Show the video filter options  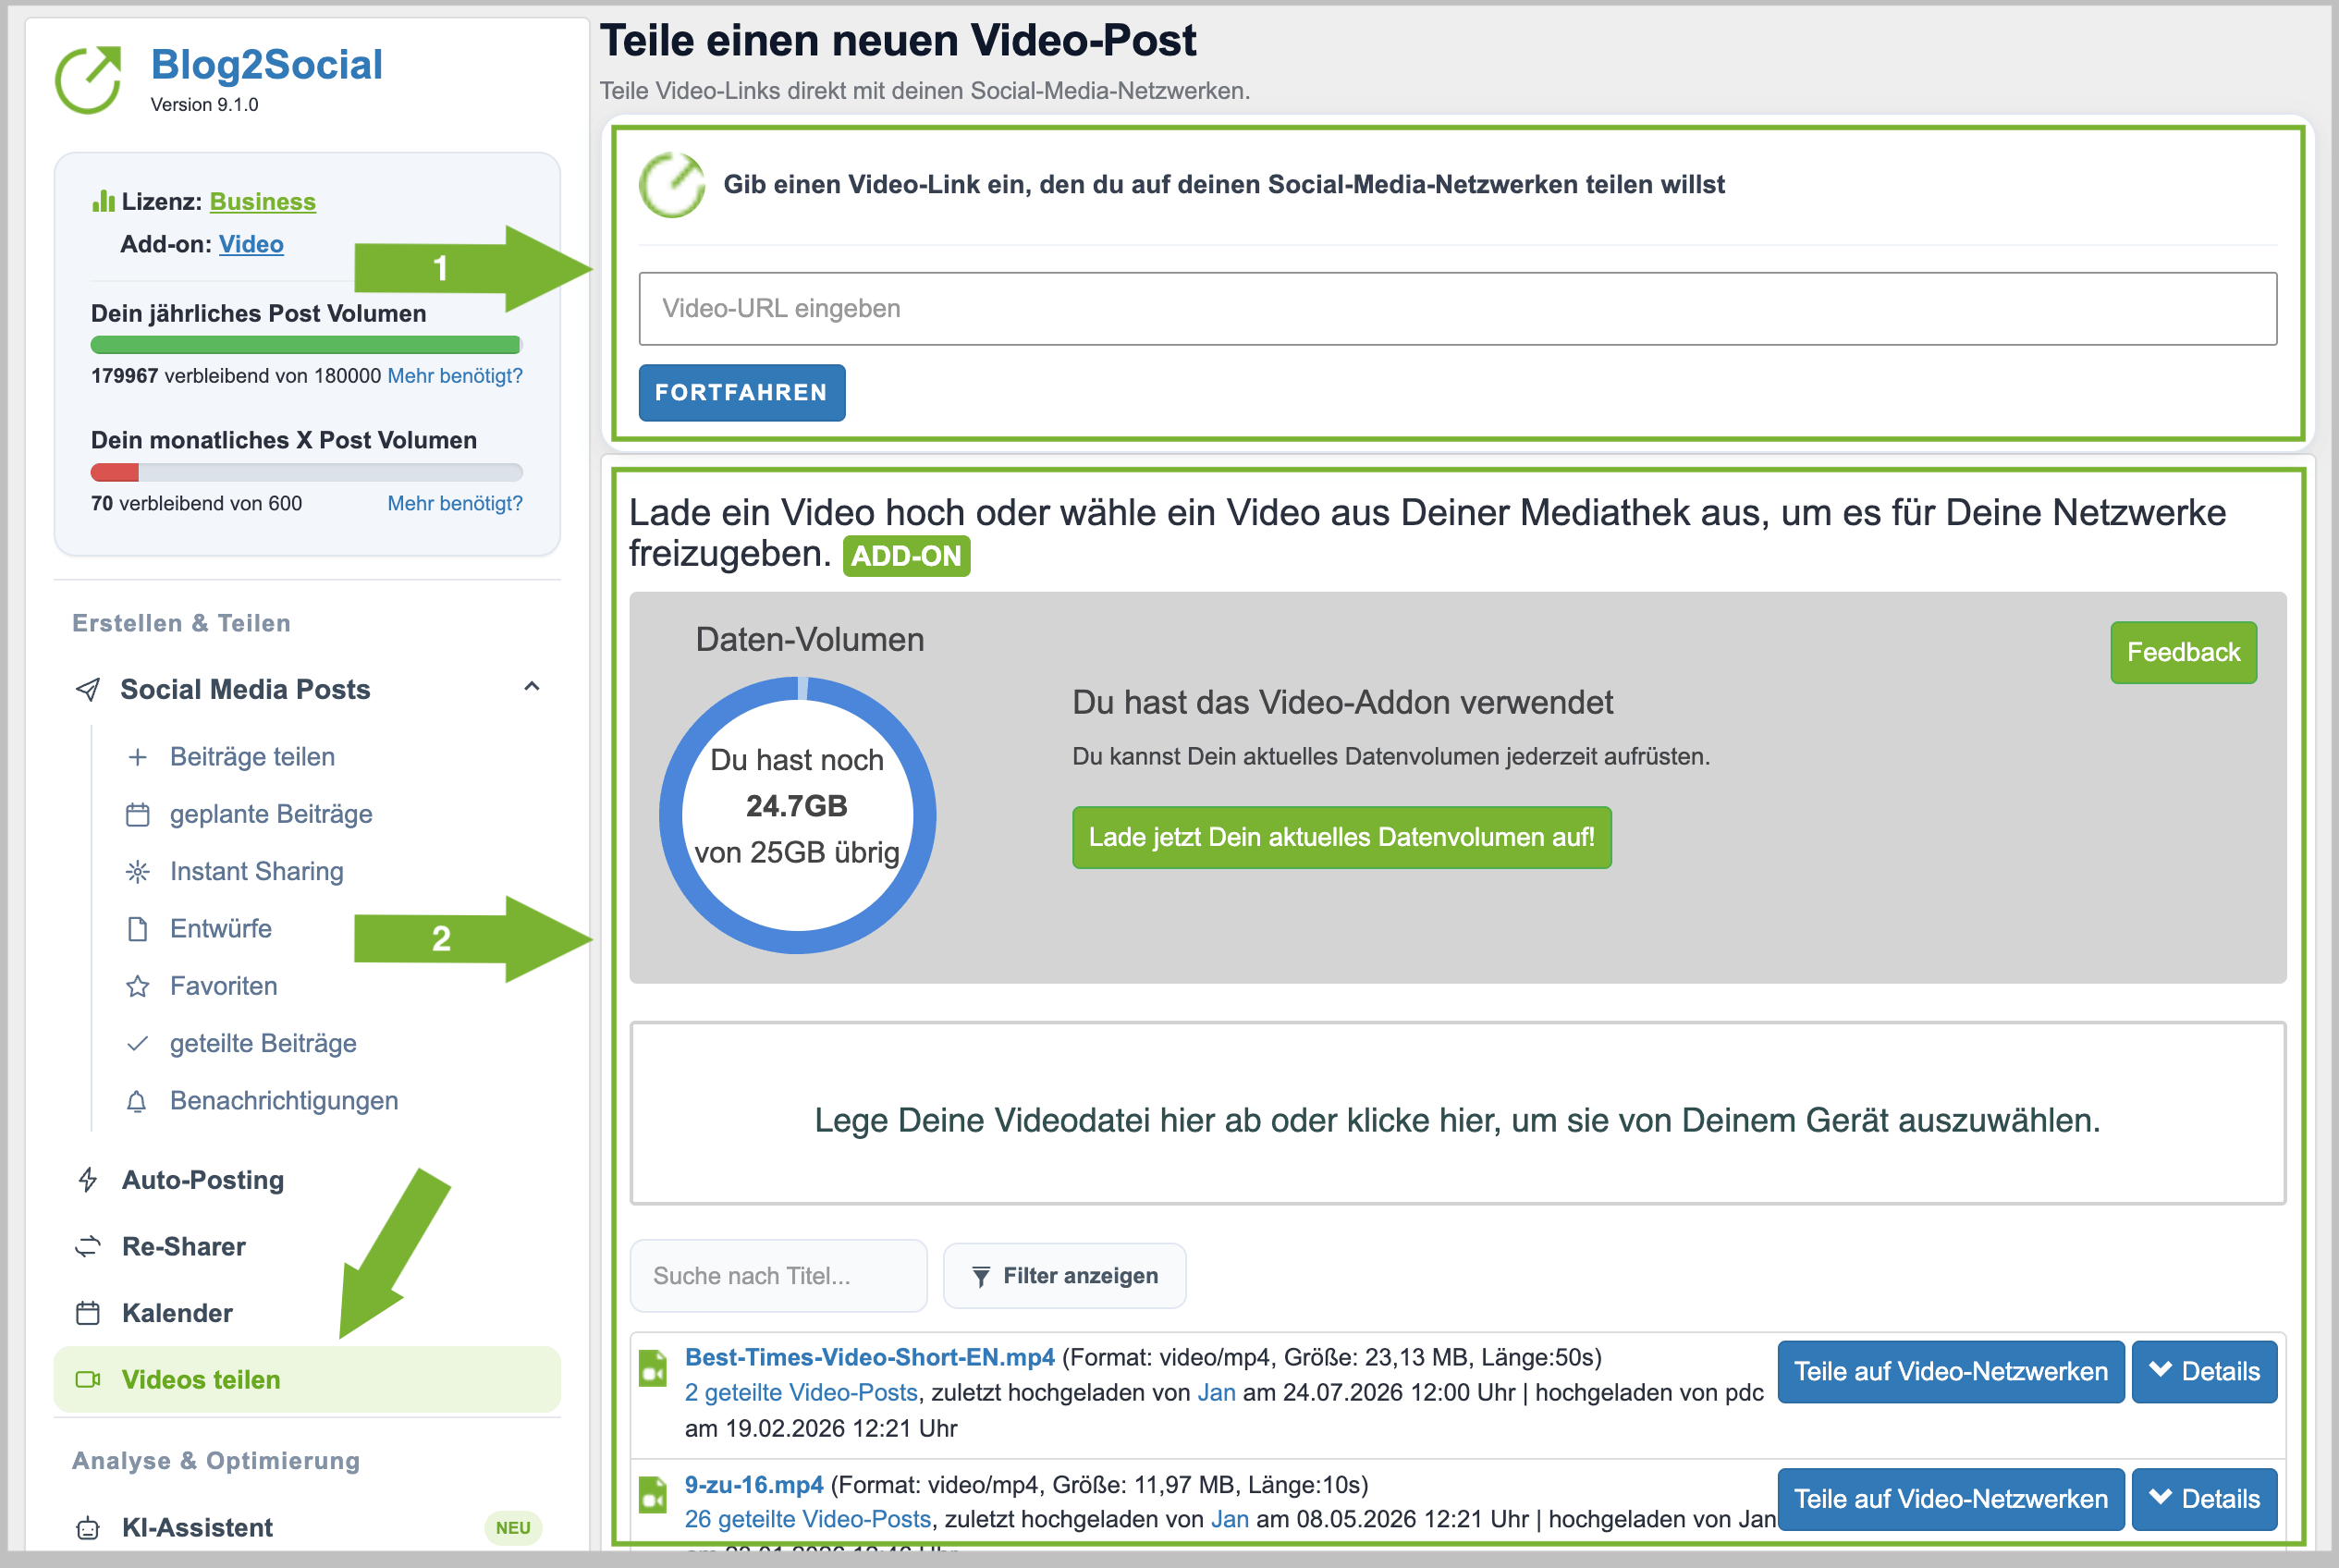pos(1065,1276)
